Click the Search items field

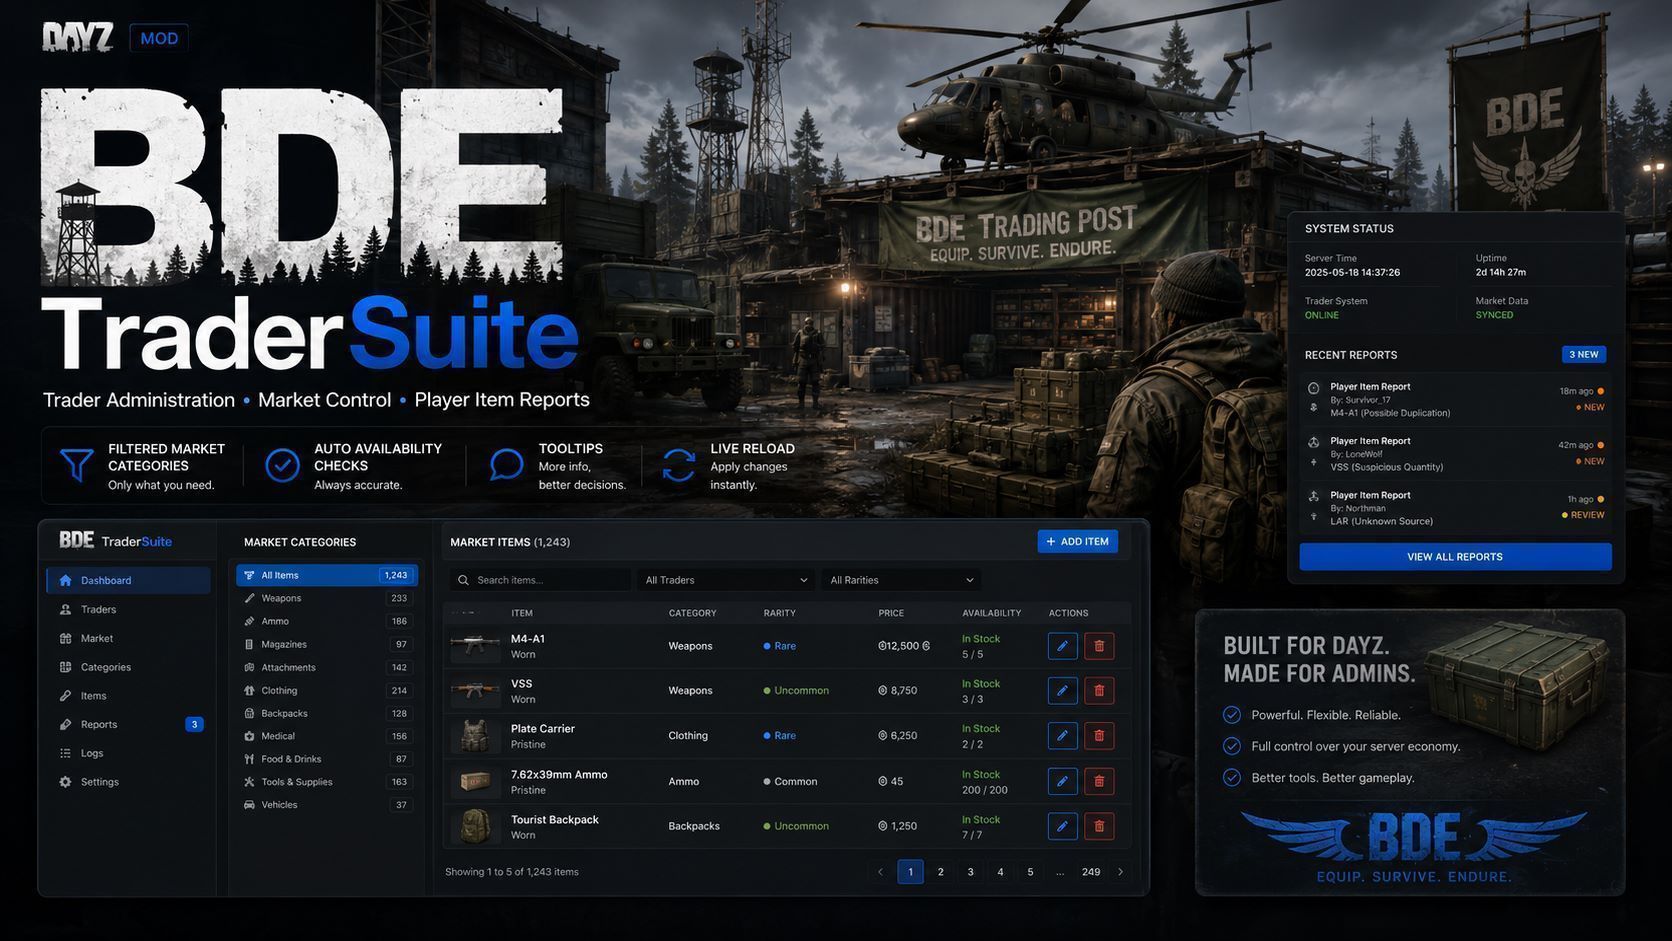coord(540,580)
